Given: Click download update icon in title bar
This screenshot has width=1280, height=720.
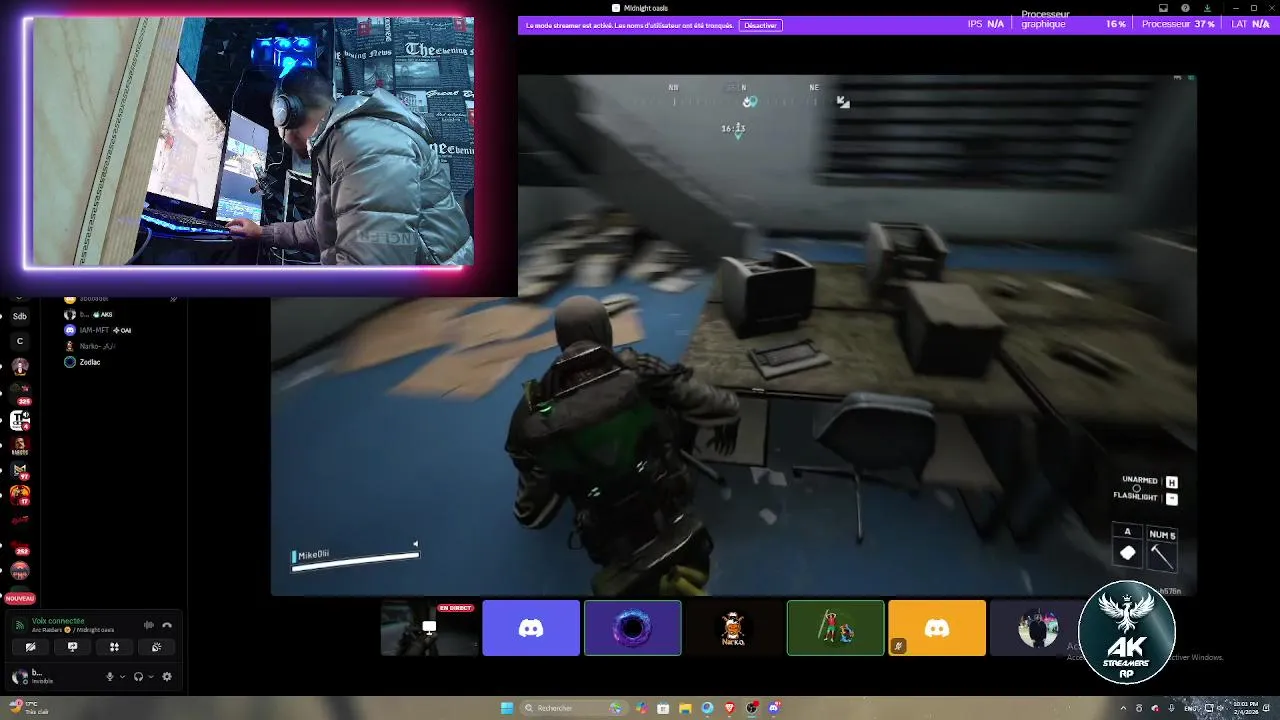Looking at the screenshot, I should pyautogui.click(x=1207, y=8).
